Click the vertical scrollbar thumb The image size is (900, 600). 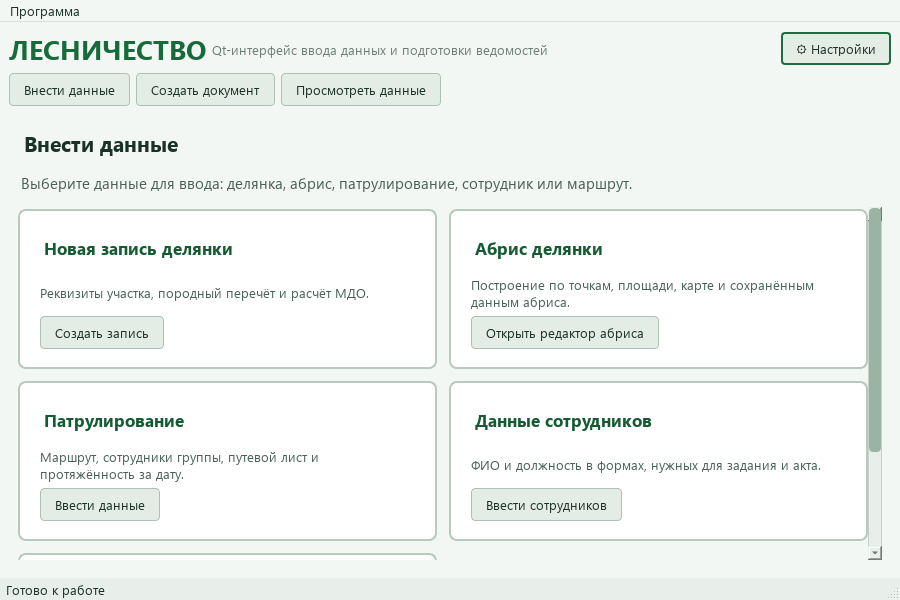875,330
